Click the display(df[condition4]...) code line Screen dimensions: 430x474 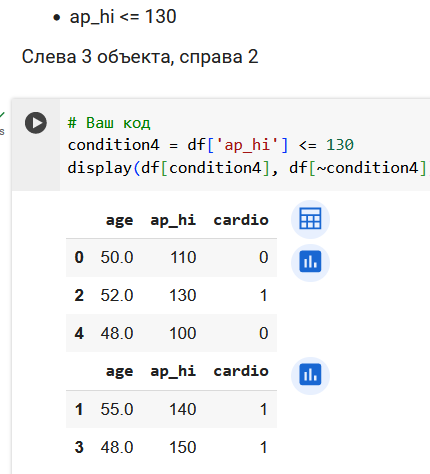[x=247, y=168]
